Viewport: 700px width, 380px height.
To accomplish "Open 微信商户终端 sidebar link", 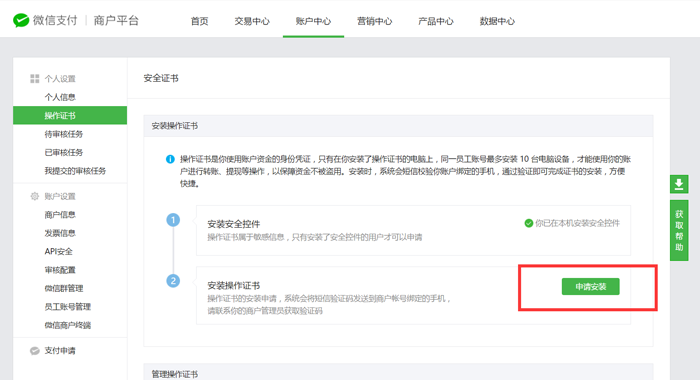I will coord(67,325).
